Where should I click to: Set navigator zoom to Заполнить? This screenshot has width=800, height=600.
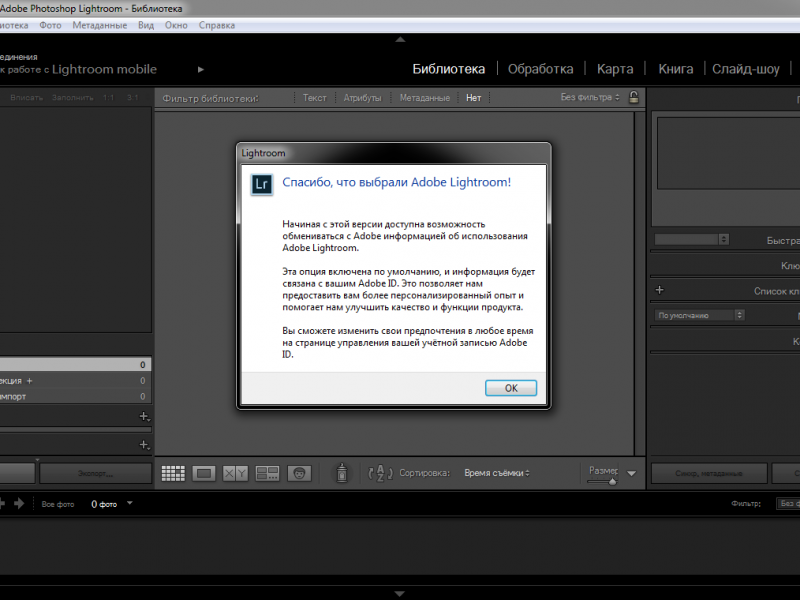(72, 97)
